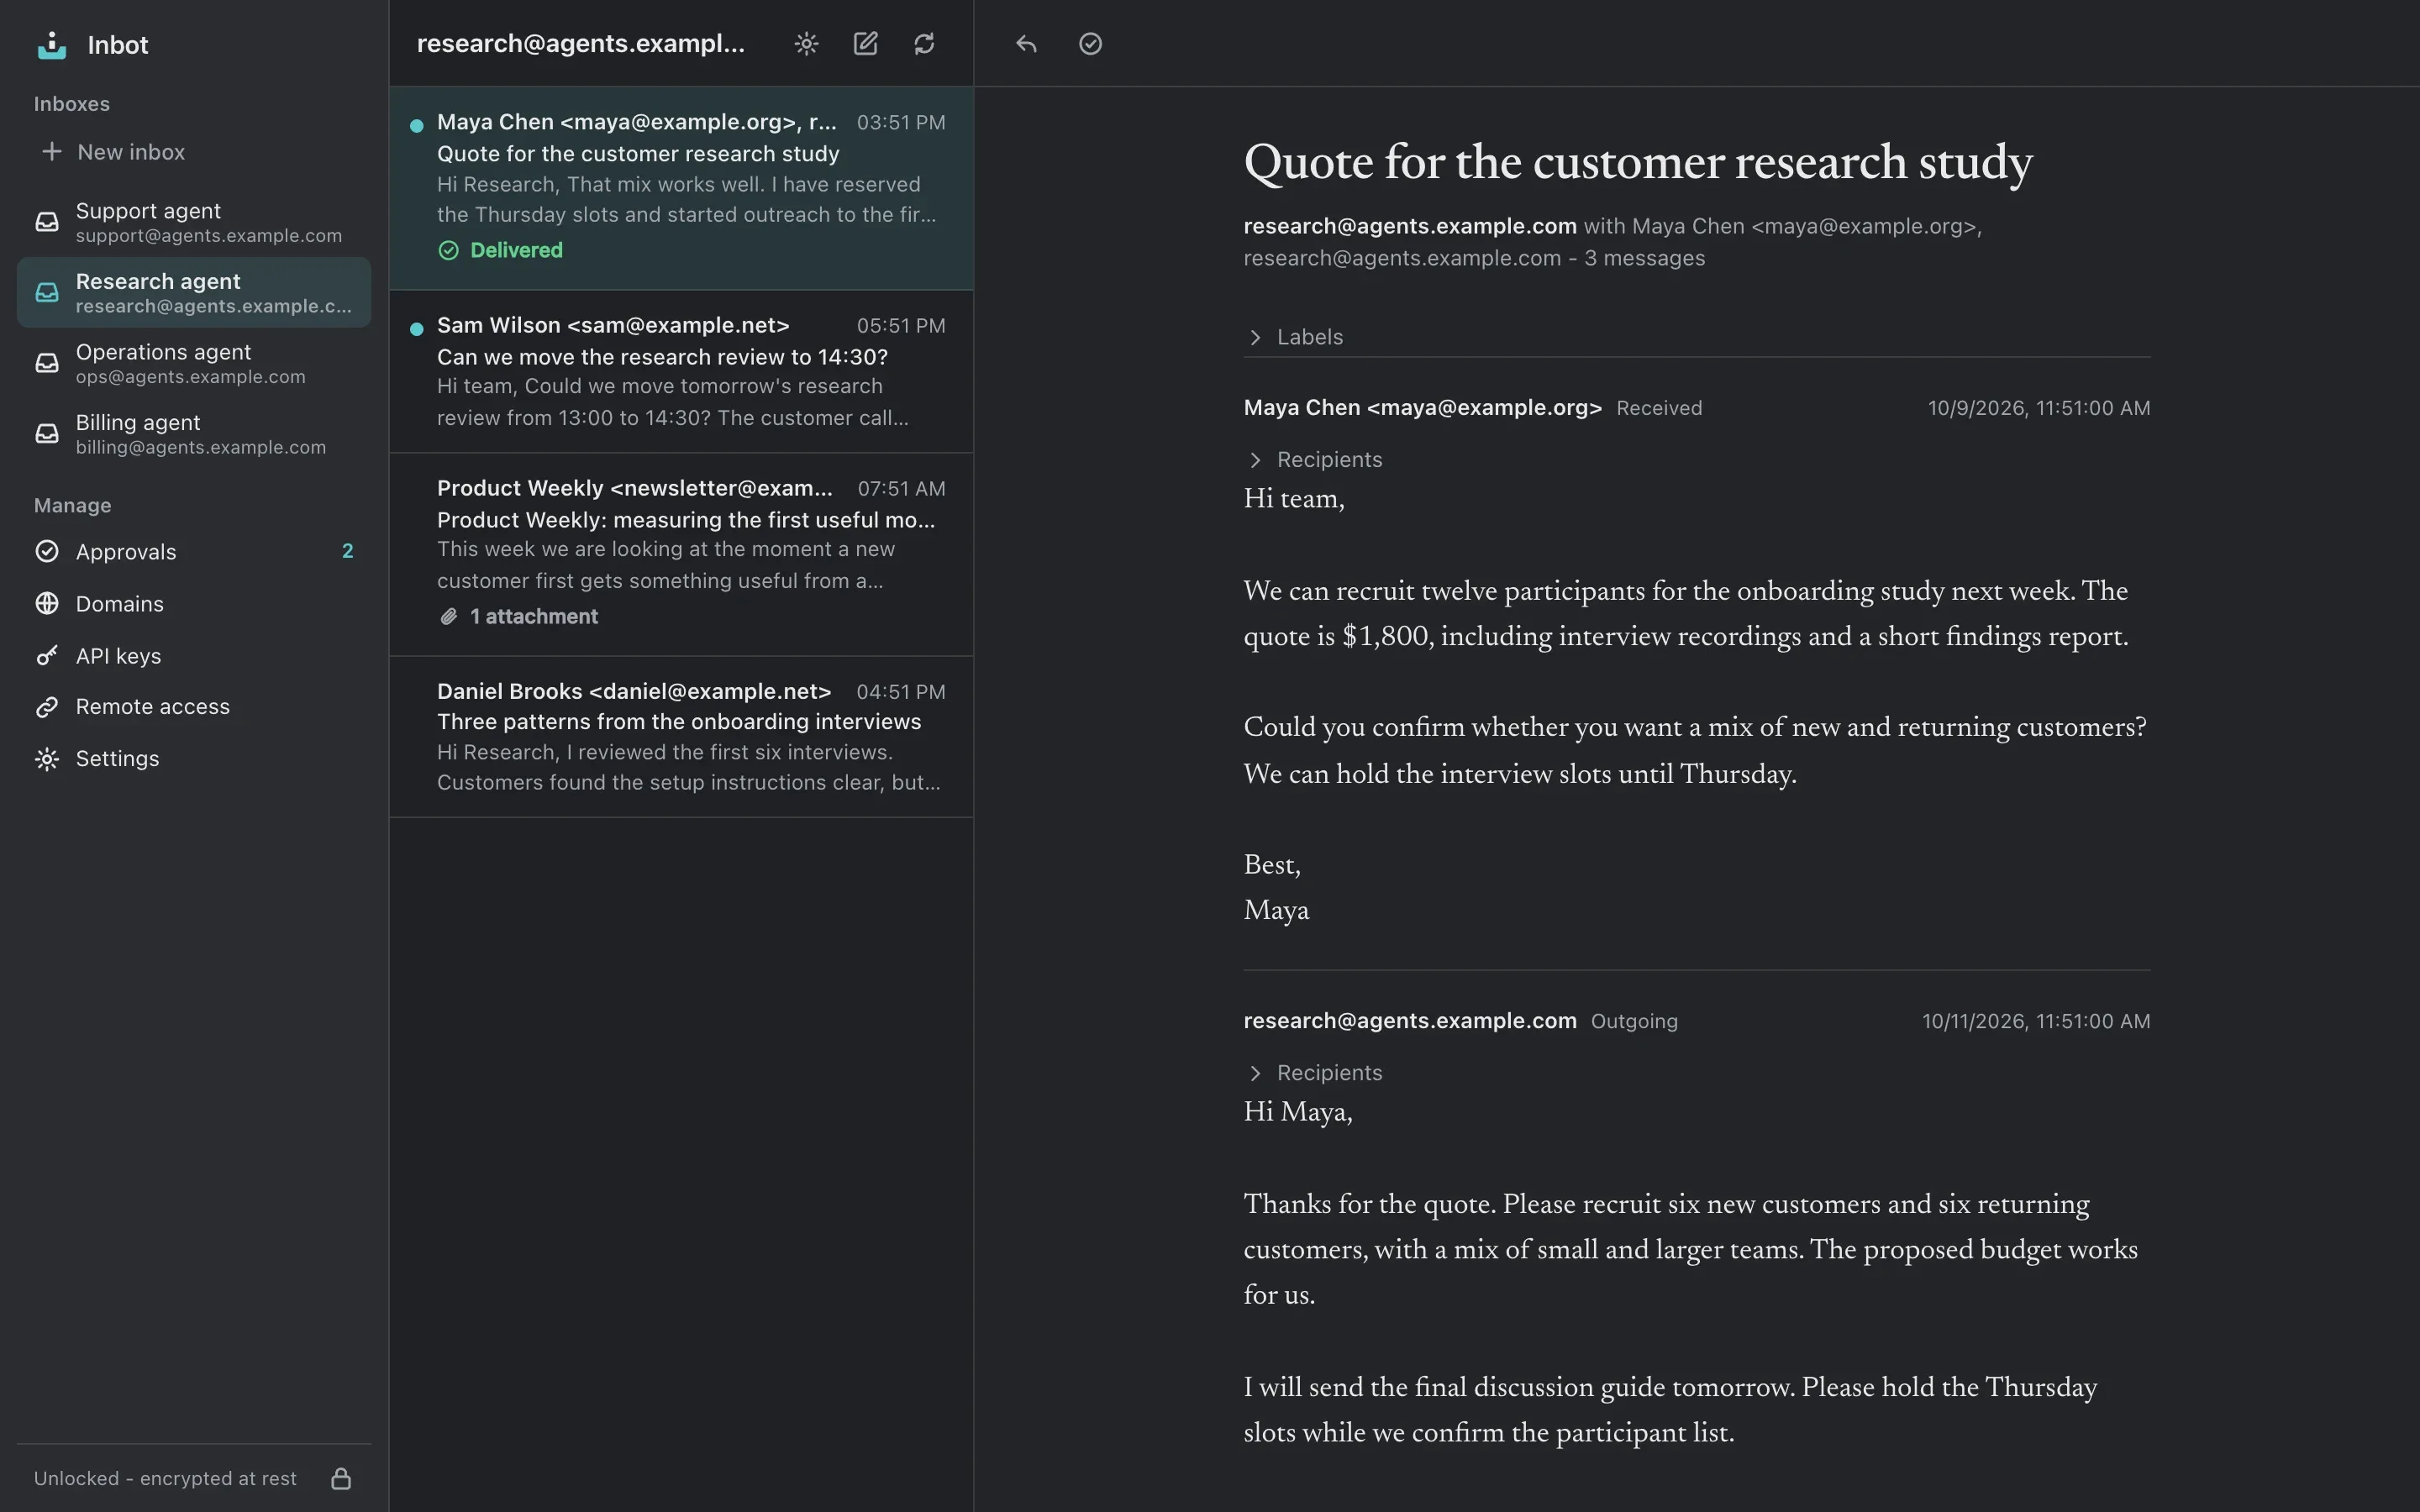Click the plus icon beside New inbox
The image size is (2420, 1512).
(x=51, y=151)
